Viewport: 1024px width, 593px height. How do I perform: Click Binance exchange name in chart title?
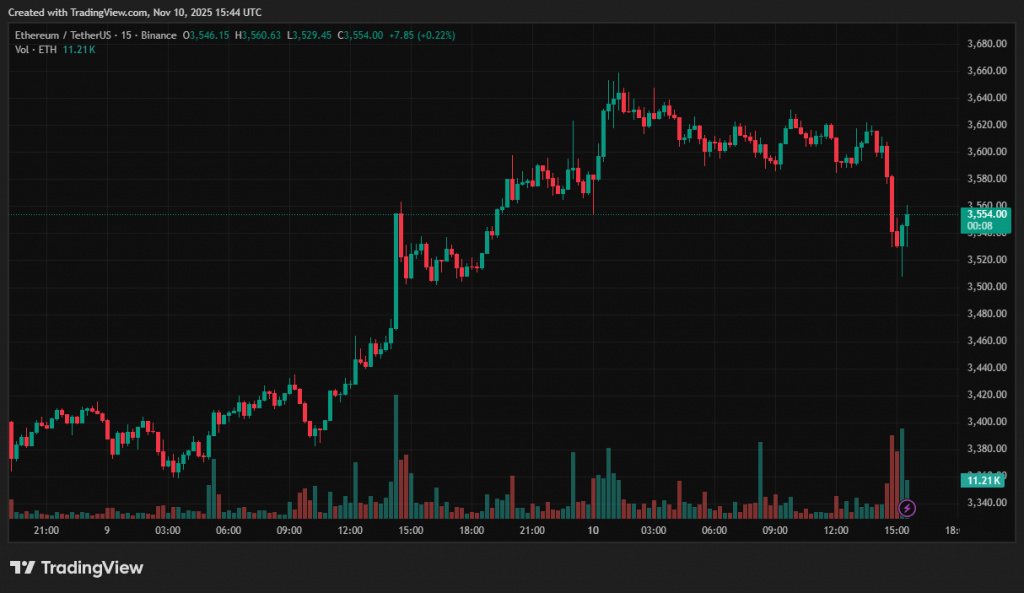click(x=157, y=35)
